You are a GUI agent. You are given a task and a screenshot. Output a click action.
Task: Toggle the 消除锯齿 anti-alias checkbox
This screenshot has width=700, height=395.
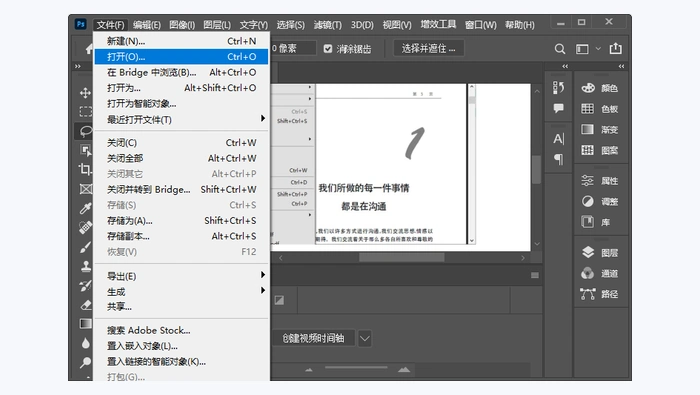tap(328, 49)
